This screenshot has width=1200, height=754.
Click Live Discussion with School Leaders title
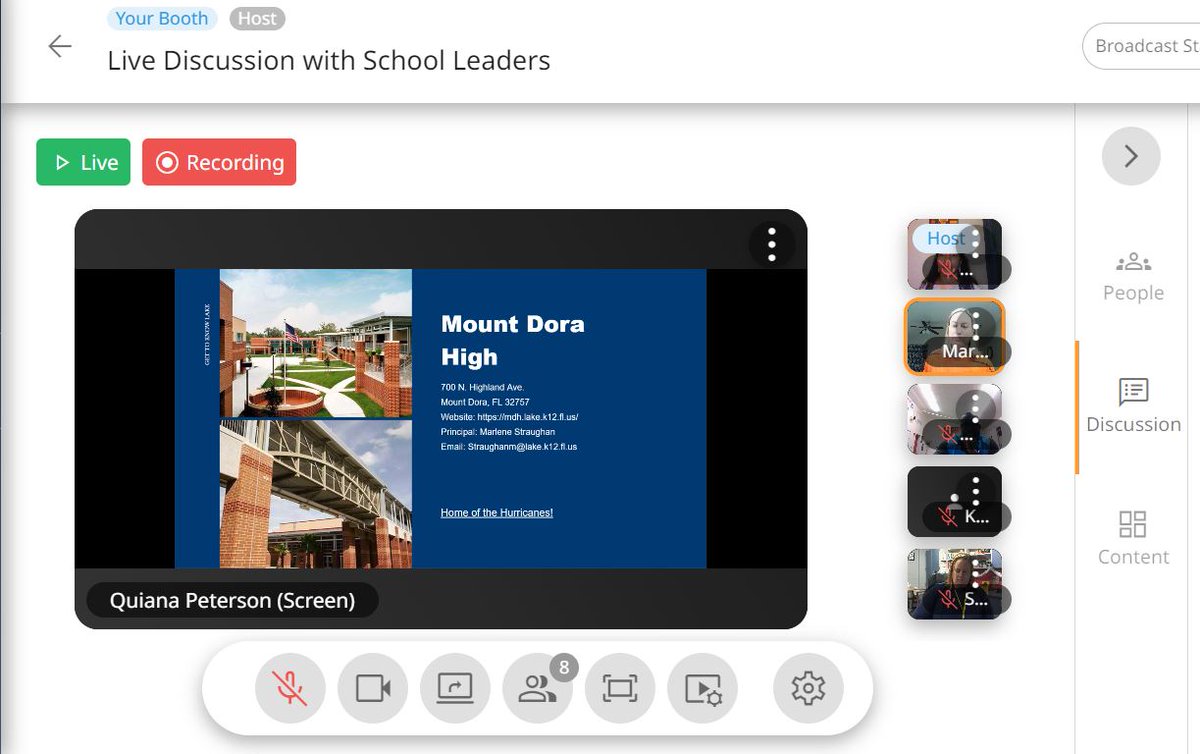pos(329,60)
